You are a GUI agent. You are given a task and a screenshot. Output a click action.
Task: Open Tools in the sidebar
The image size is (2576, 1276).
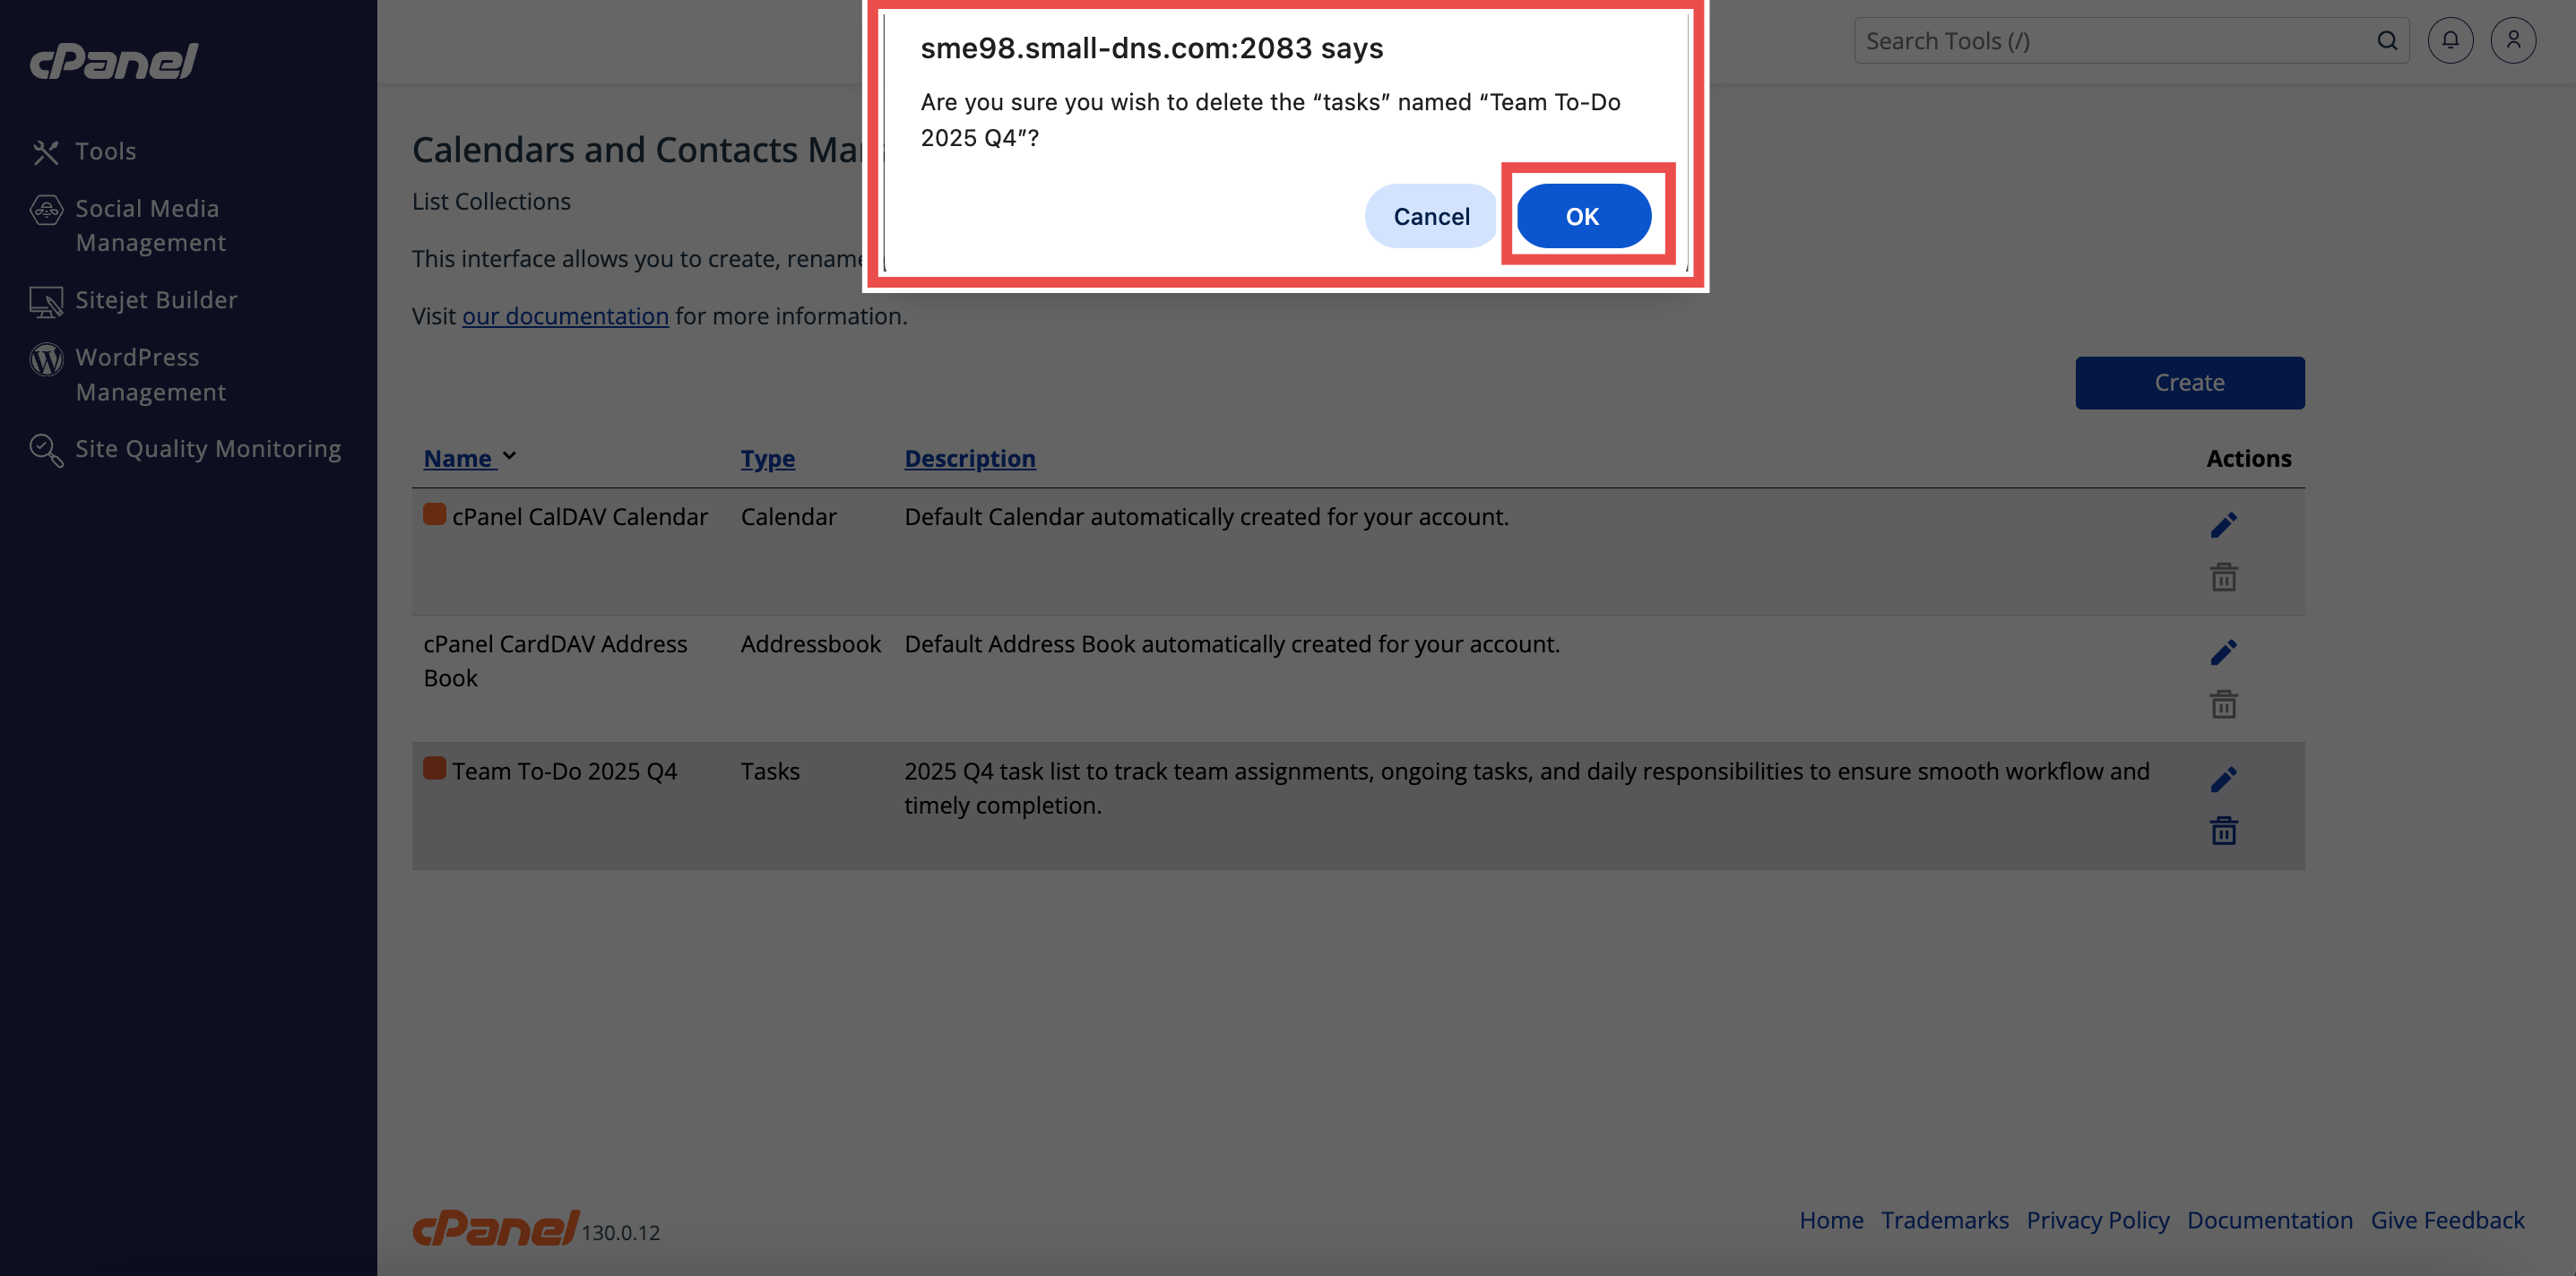pyautogui.click(x=105, y=151)
